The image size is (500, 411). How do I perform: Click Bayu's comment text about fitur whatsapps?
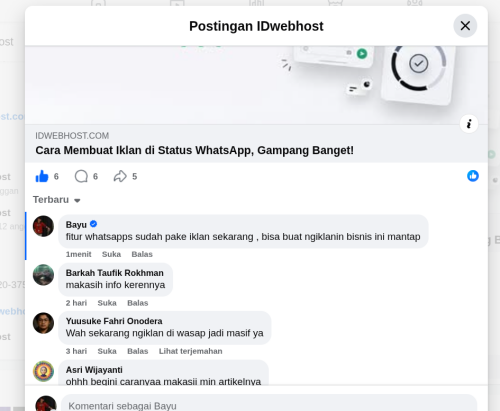click(x=243, y=237)
